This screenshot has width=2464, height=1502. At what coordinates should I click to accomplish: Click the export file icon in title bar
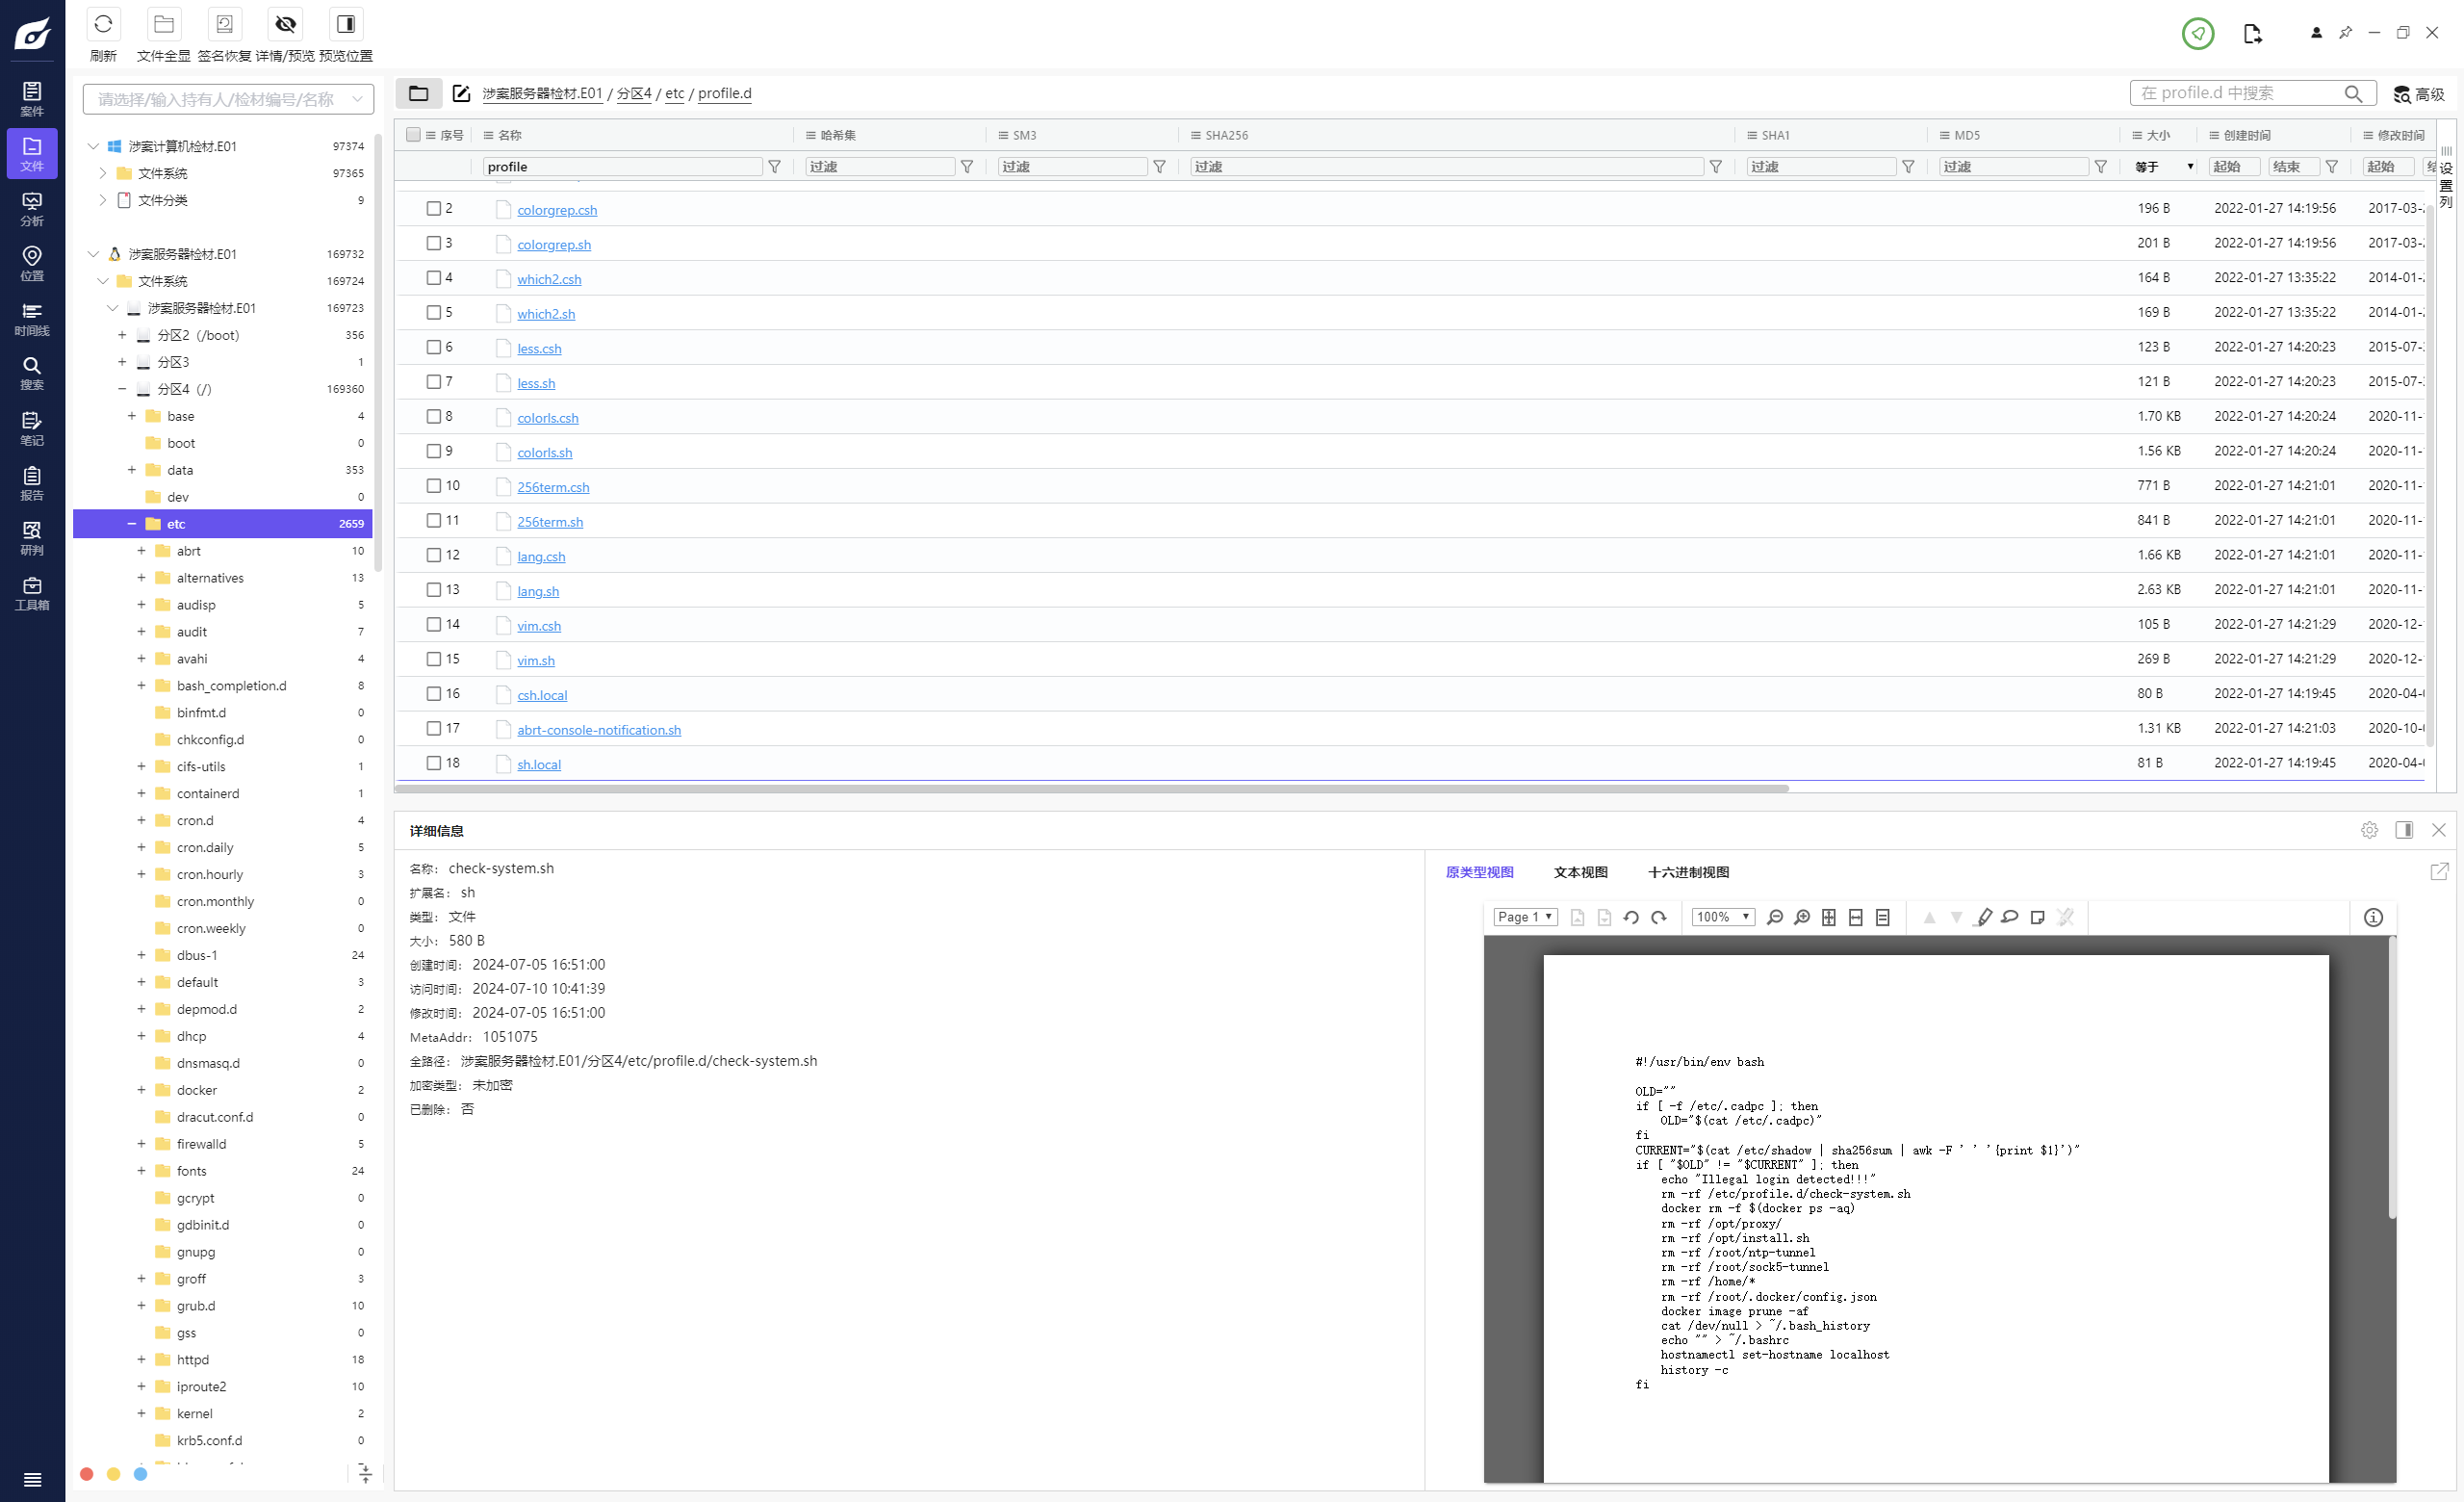pos(2252,33)
